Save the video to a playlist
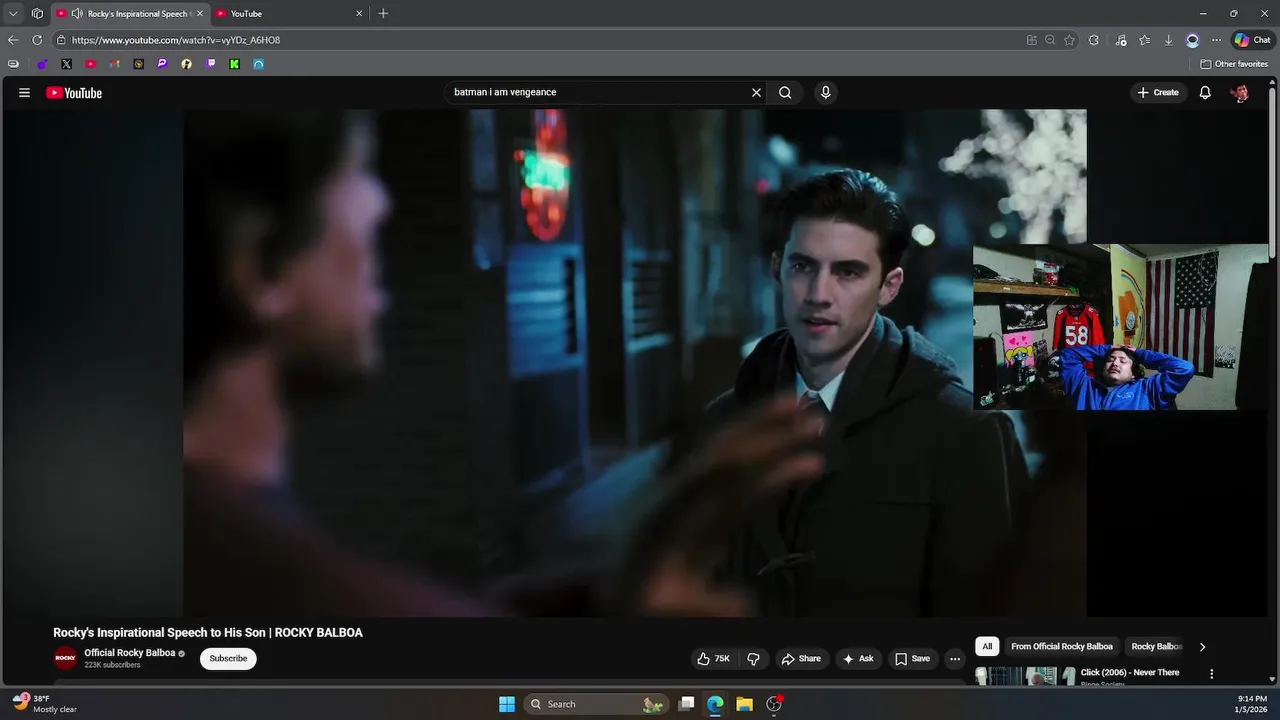Image resolution: width=1280 pixels, height=720 pixels. (x=912, y=658)
